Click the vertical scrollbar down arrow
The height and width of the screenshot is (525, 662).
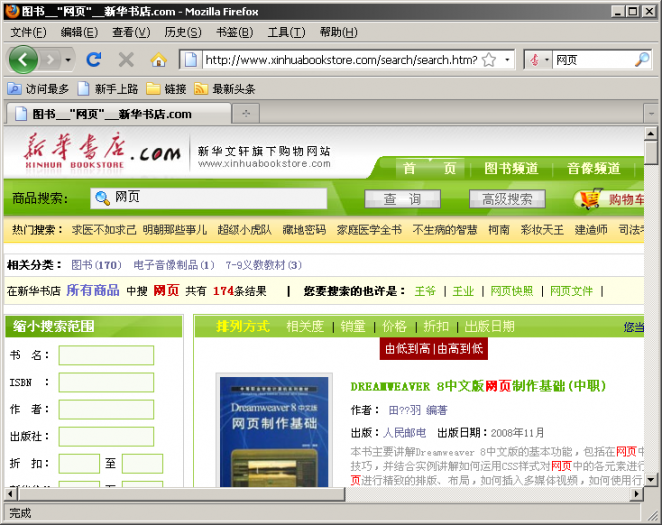tap(651, 480)
